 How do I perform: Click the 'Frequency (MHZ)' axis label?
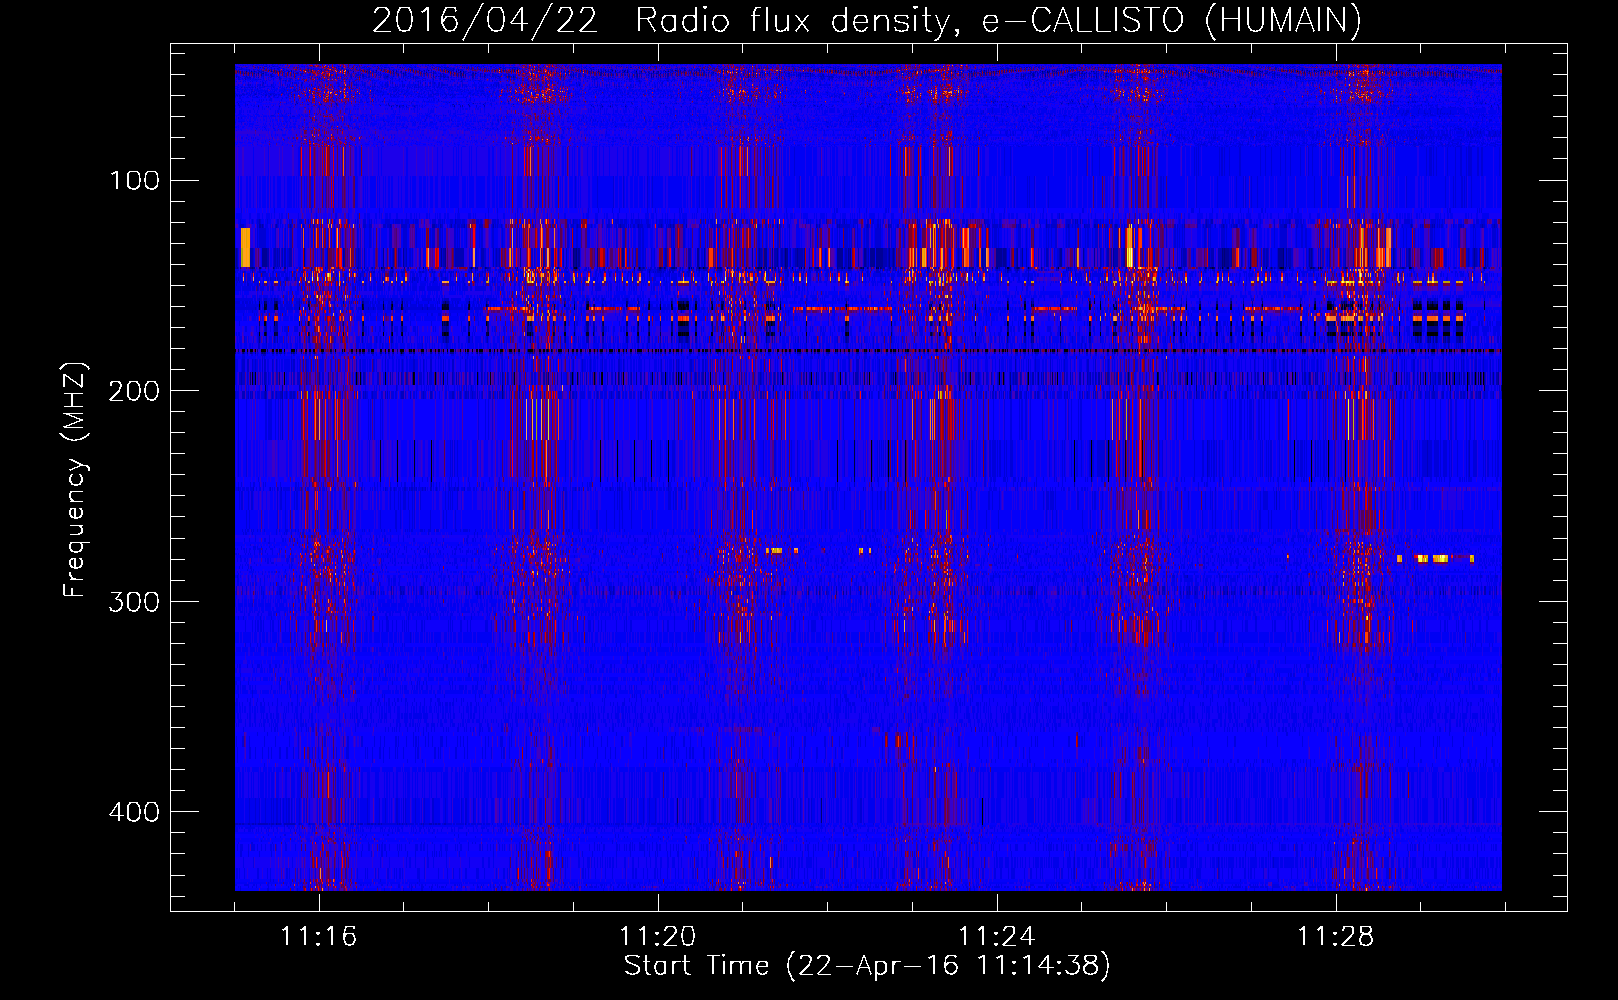tap(75, 480)
